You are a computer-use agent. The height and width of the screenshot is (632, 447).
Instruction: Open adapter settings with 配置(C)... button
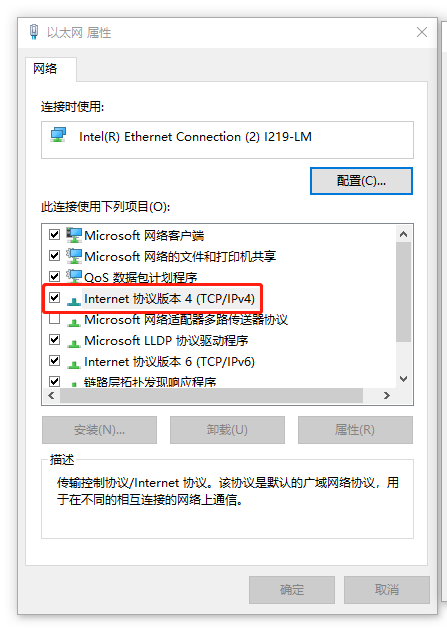tap(361, 181)
